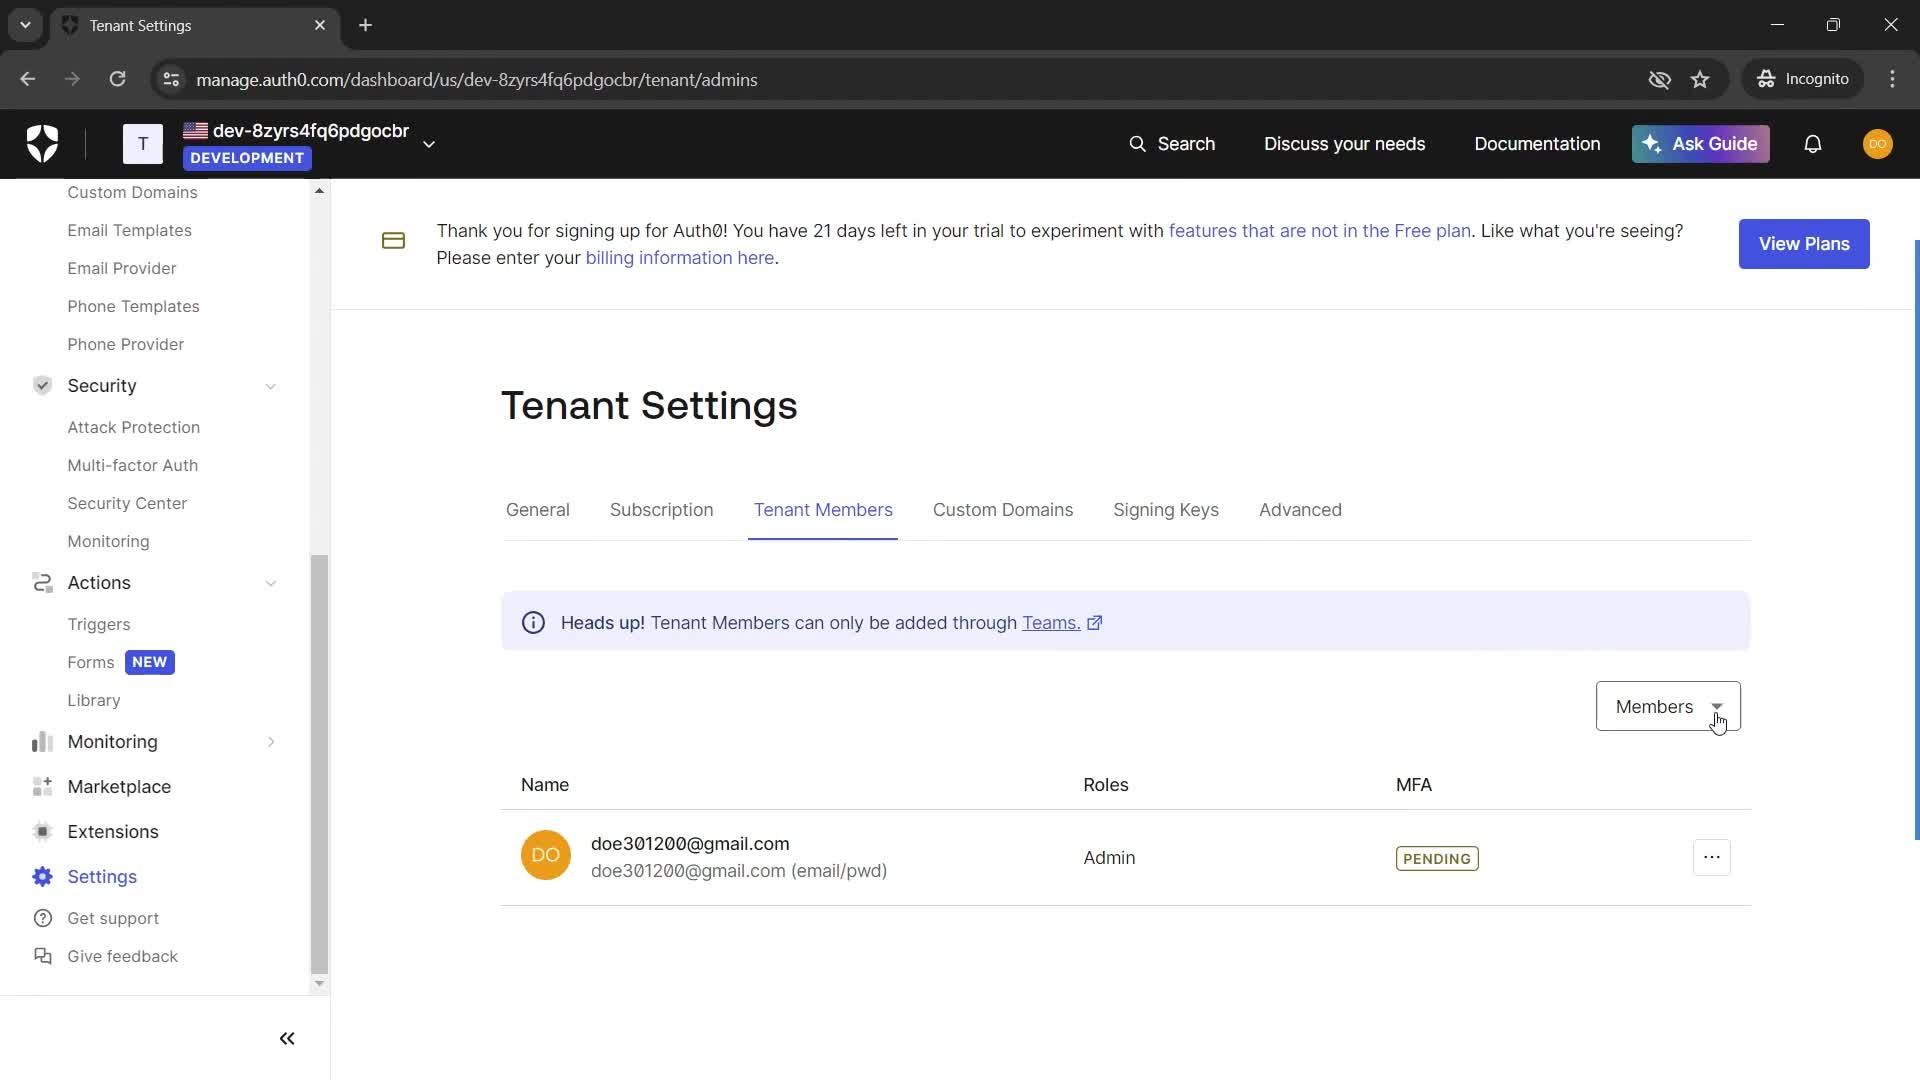Open Forms in sidebar
Viewport: 1920px width, 1080px height.
point(90,662)
